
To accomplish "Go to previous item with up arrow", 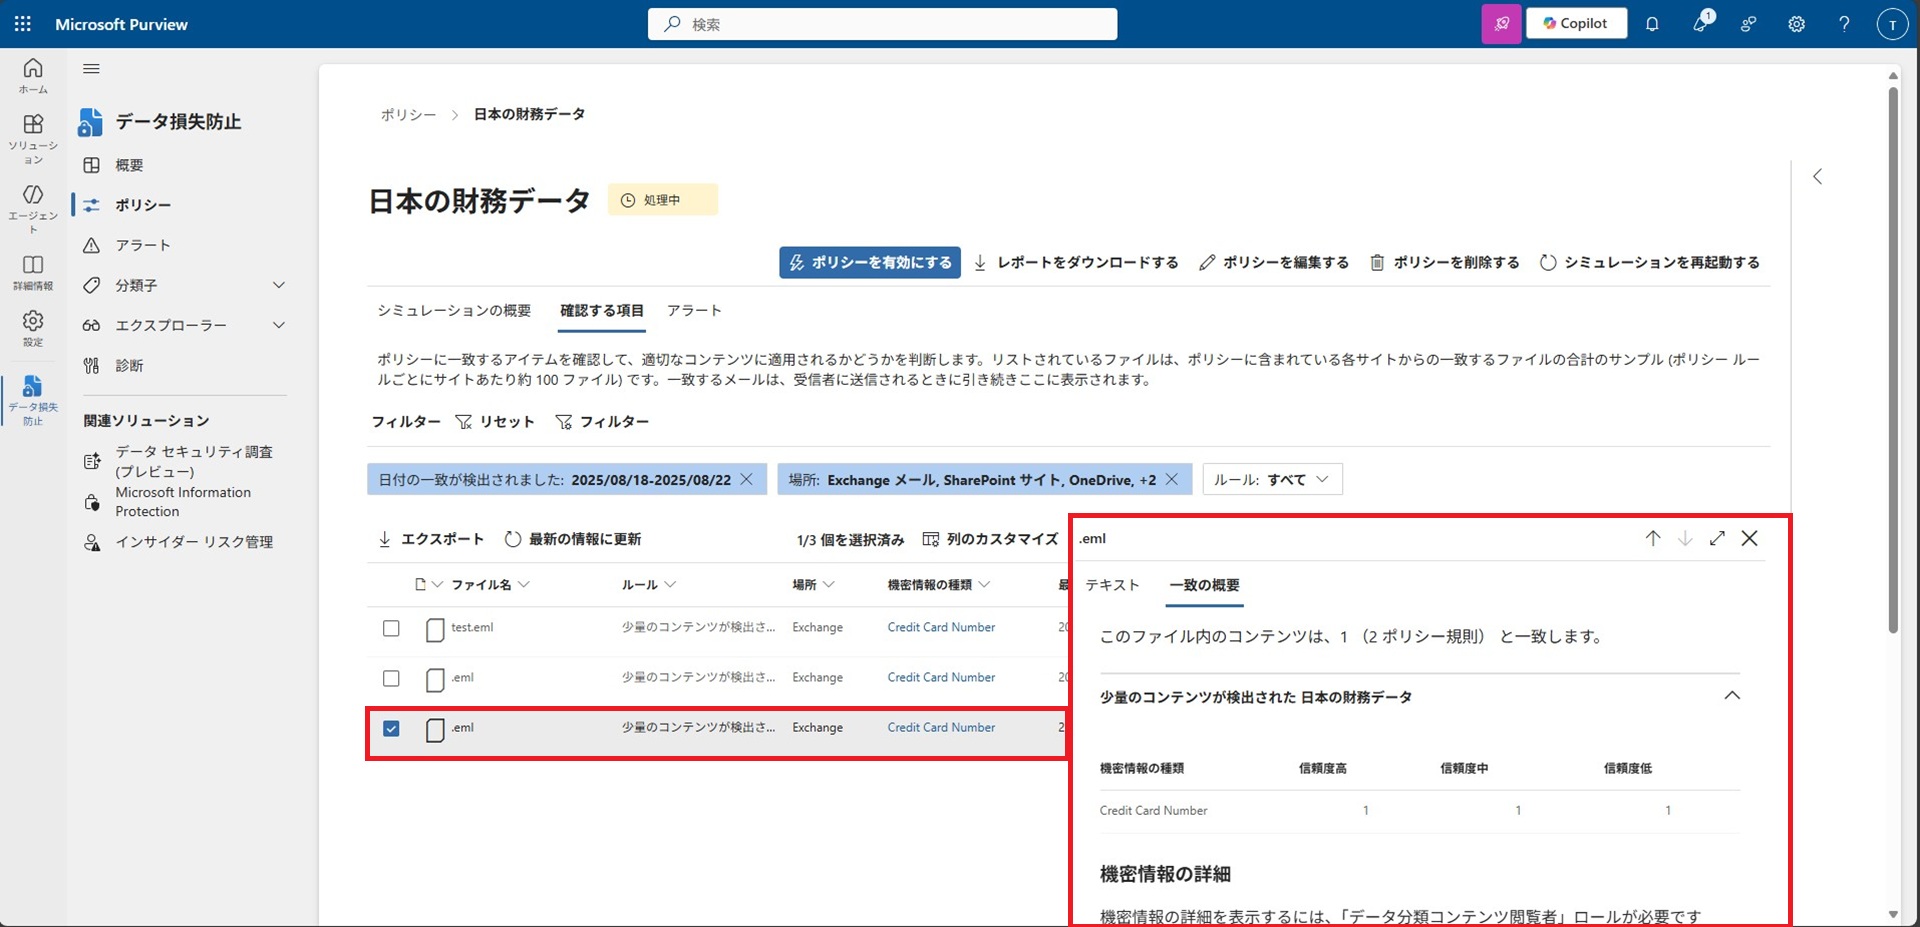I will pos(1653,538).
